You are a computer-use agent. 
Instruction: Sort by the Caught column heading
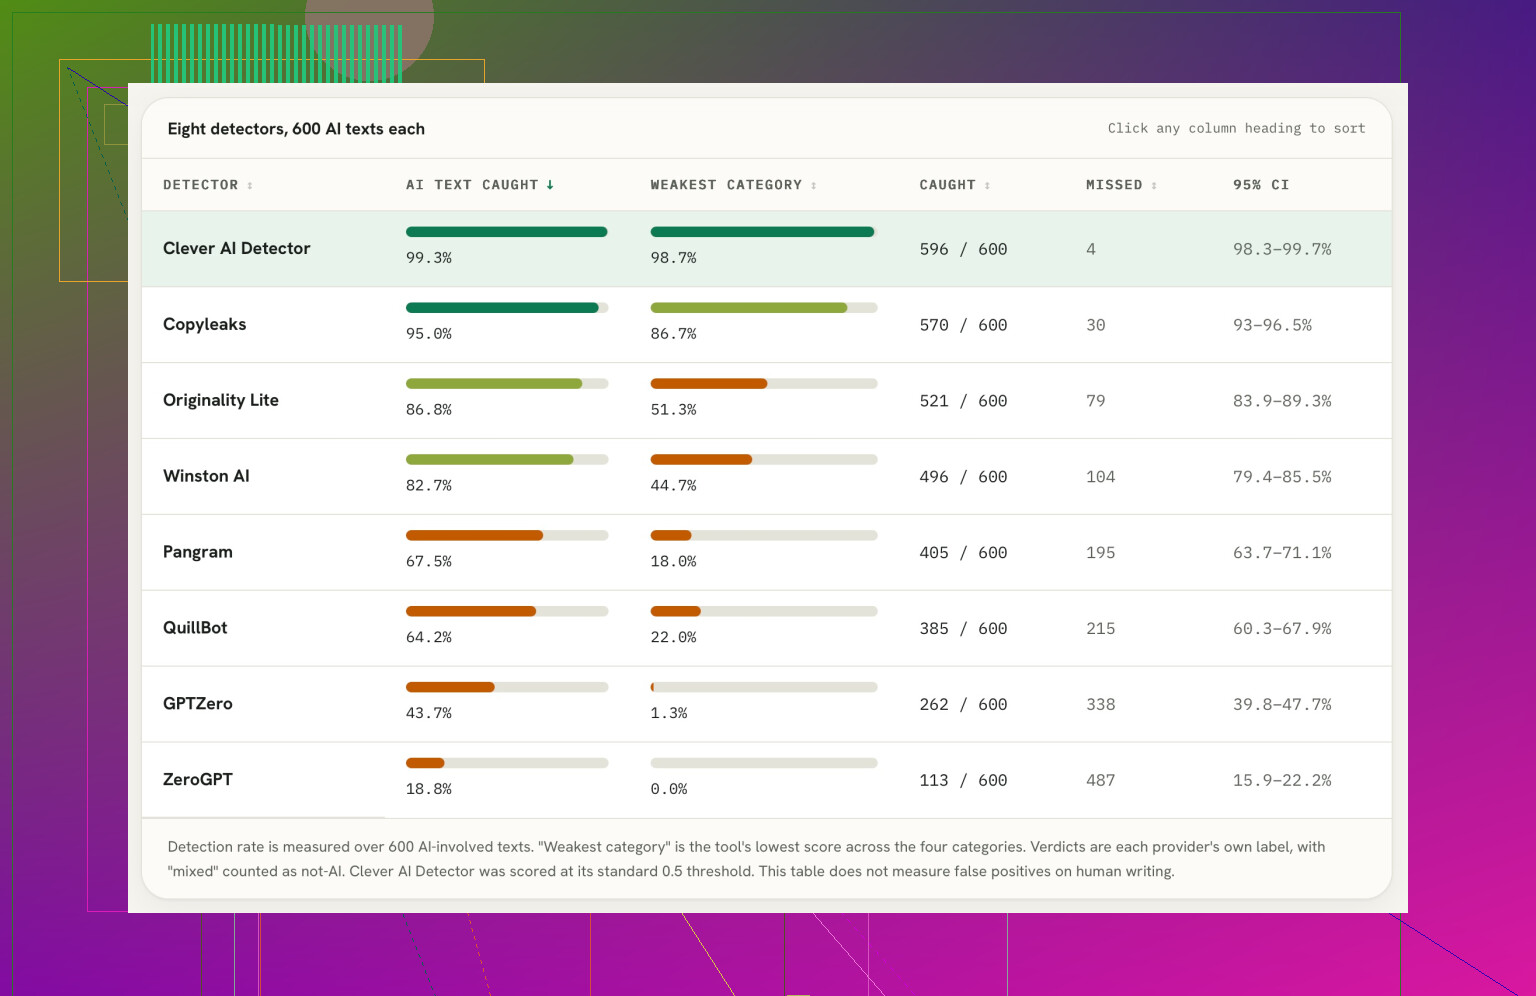pos(955,185)
